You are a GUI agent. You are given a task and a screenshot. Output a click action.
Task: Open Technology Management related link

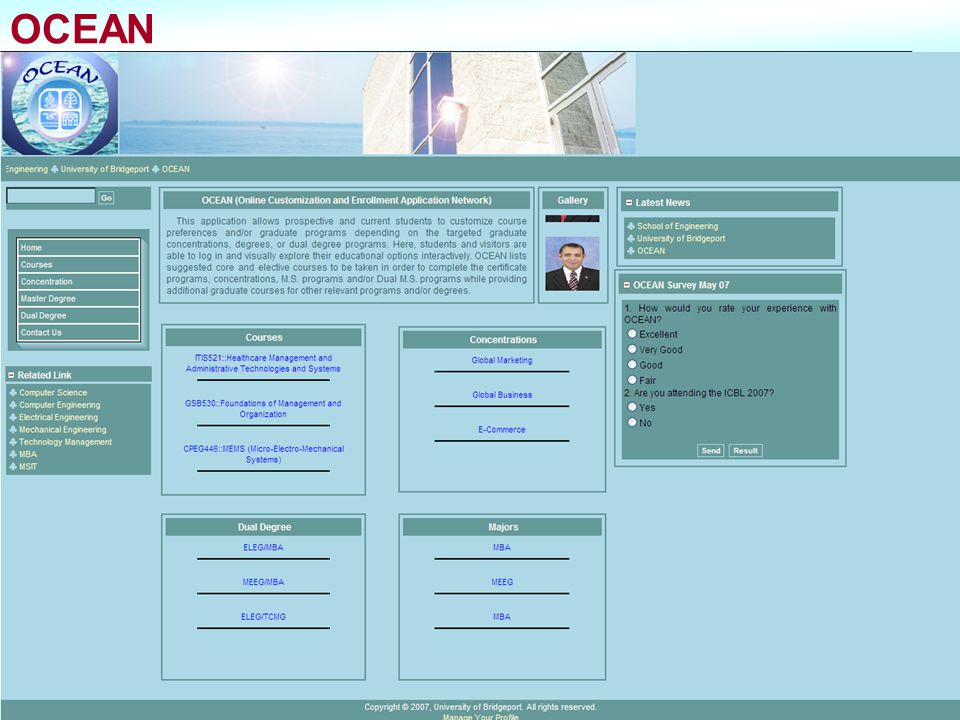(66, 441)
